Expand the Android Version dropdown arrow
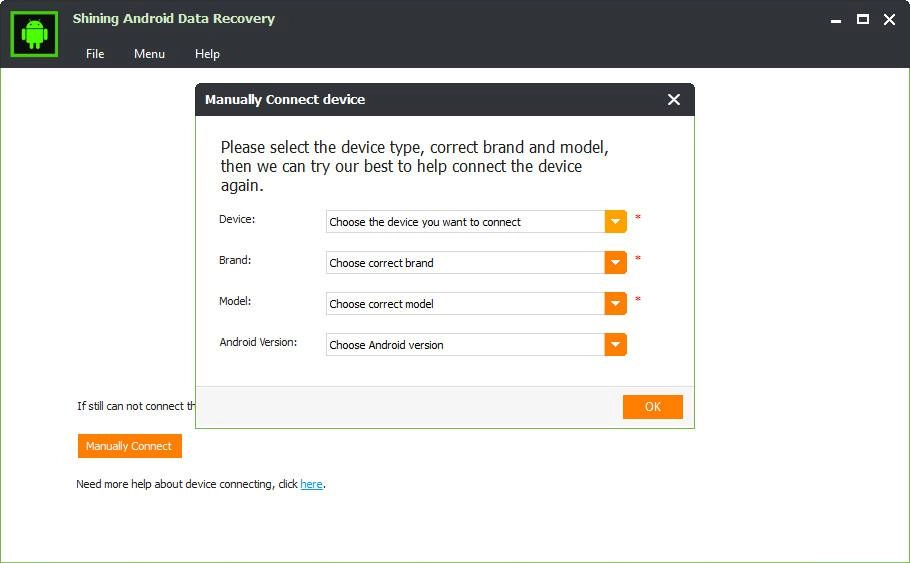Image resolution: width=910 pixels, height=563 pixels. [615, 345]
